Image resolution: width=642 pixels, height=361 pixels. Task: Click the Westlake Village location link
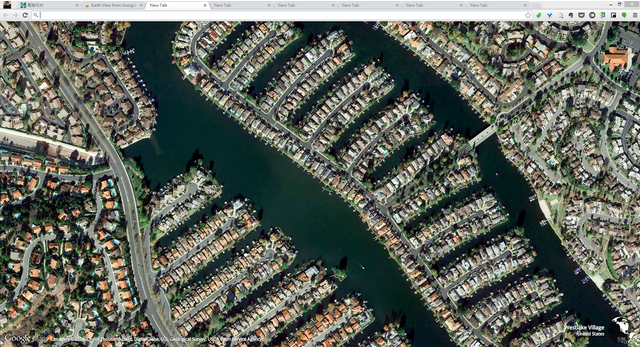pos(584,328)
